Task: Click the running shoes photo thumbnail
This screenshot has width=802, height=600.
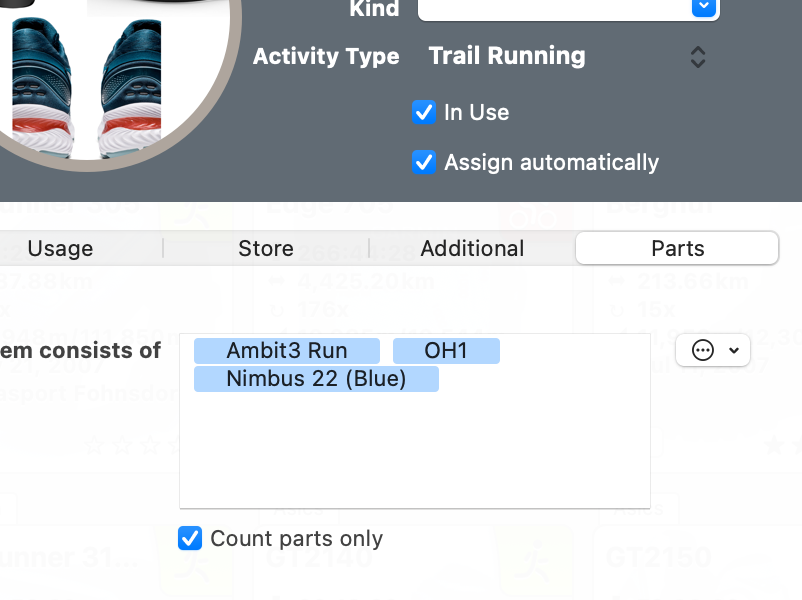Action: tap(87, 84)
